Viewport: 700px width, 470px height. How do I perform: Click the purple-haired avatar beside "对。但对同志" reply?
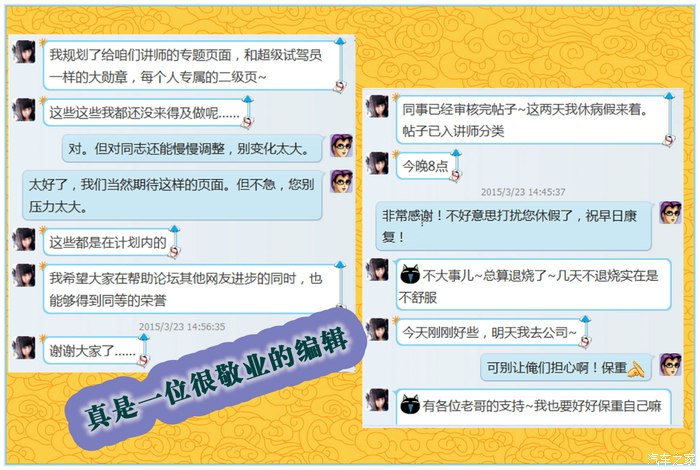342,146
